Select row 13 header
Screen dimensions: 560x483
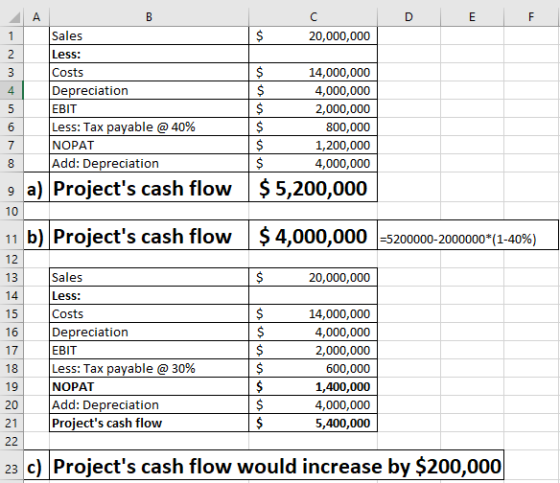pos(11,277)
